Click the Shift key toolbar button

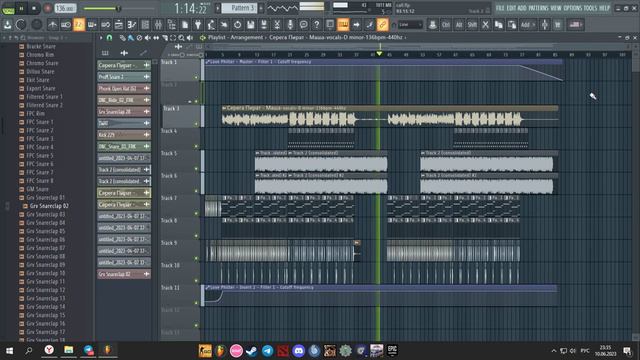point(472,24)
